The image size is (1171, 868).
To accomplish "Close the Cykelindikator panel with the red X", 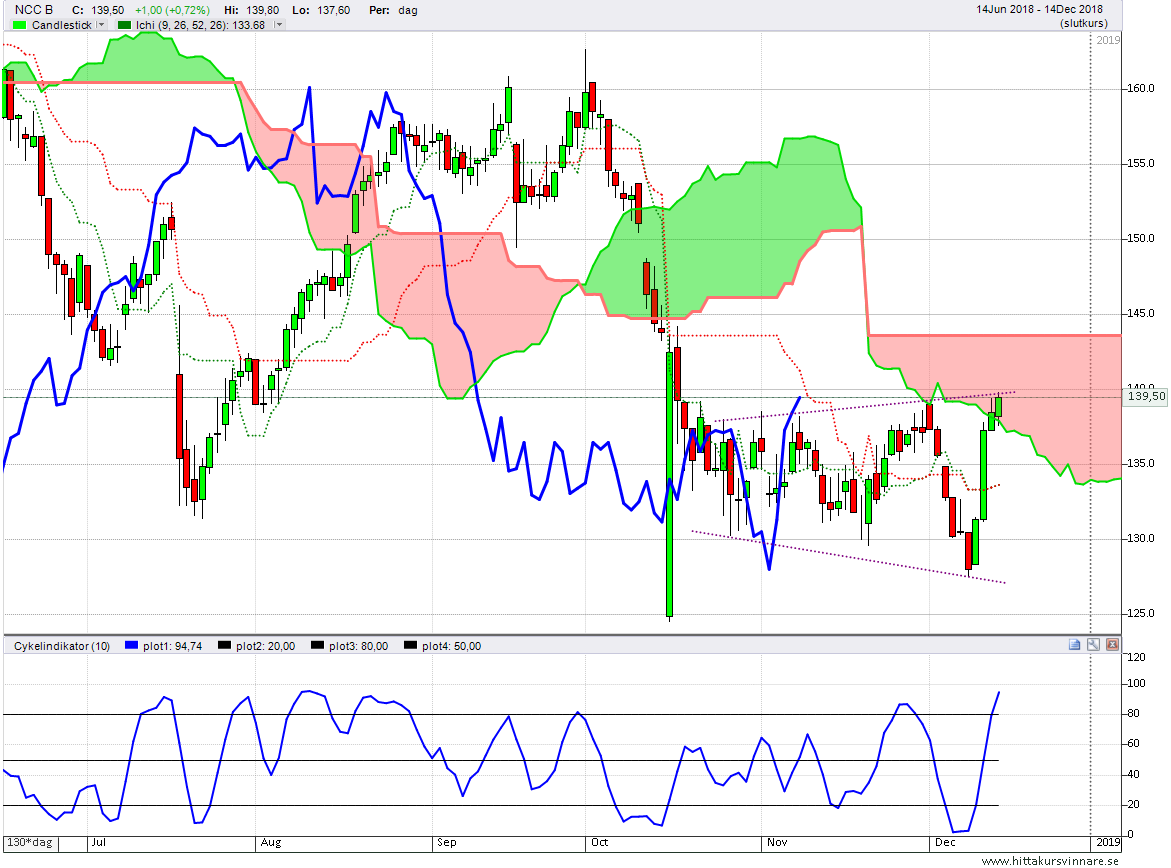I will (x=1113, y=645).
